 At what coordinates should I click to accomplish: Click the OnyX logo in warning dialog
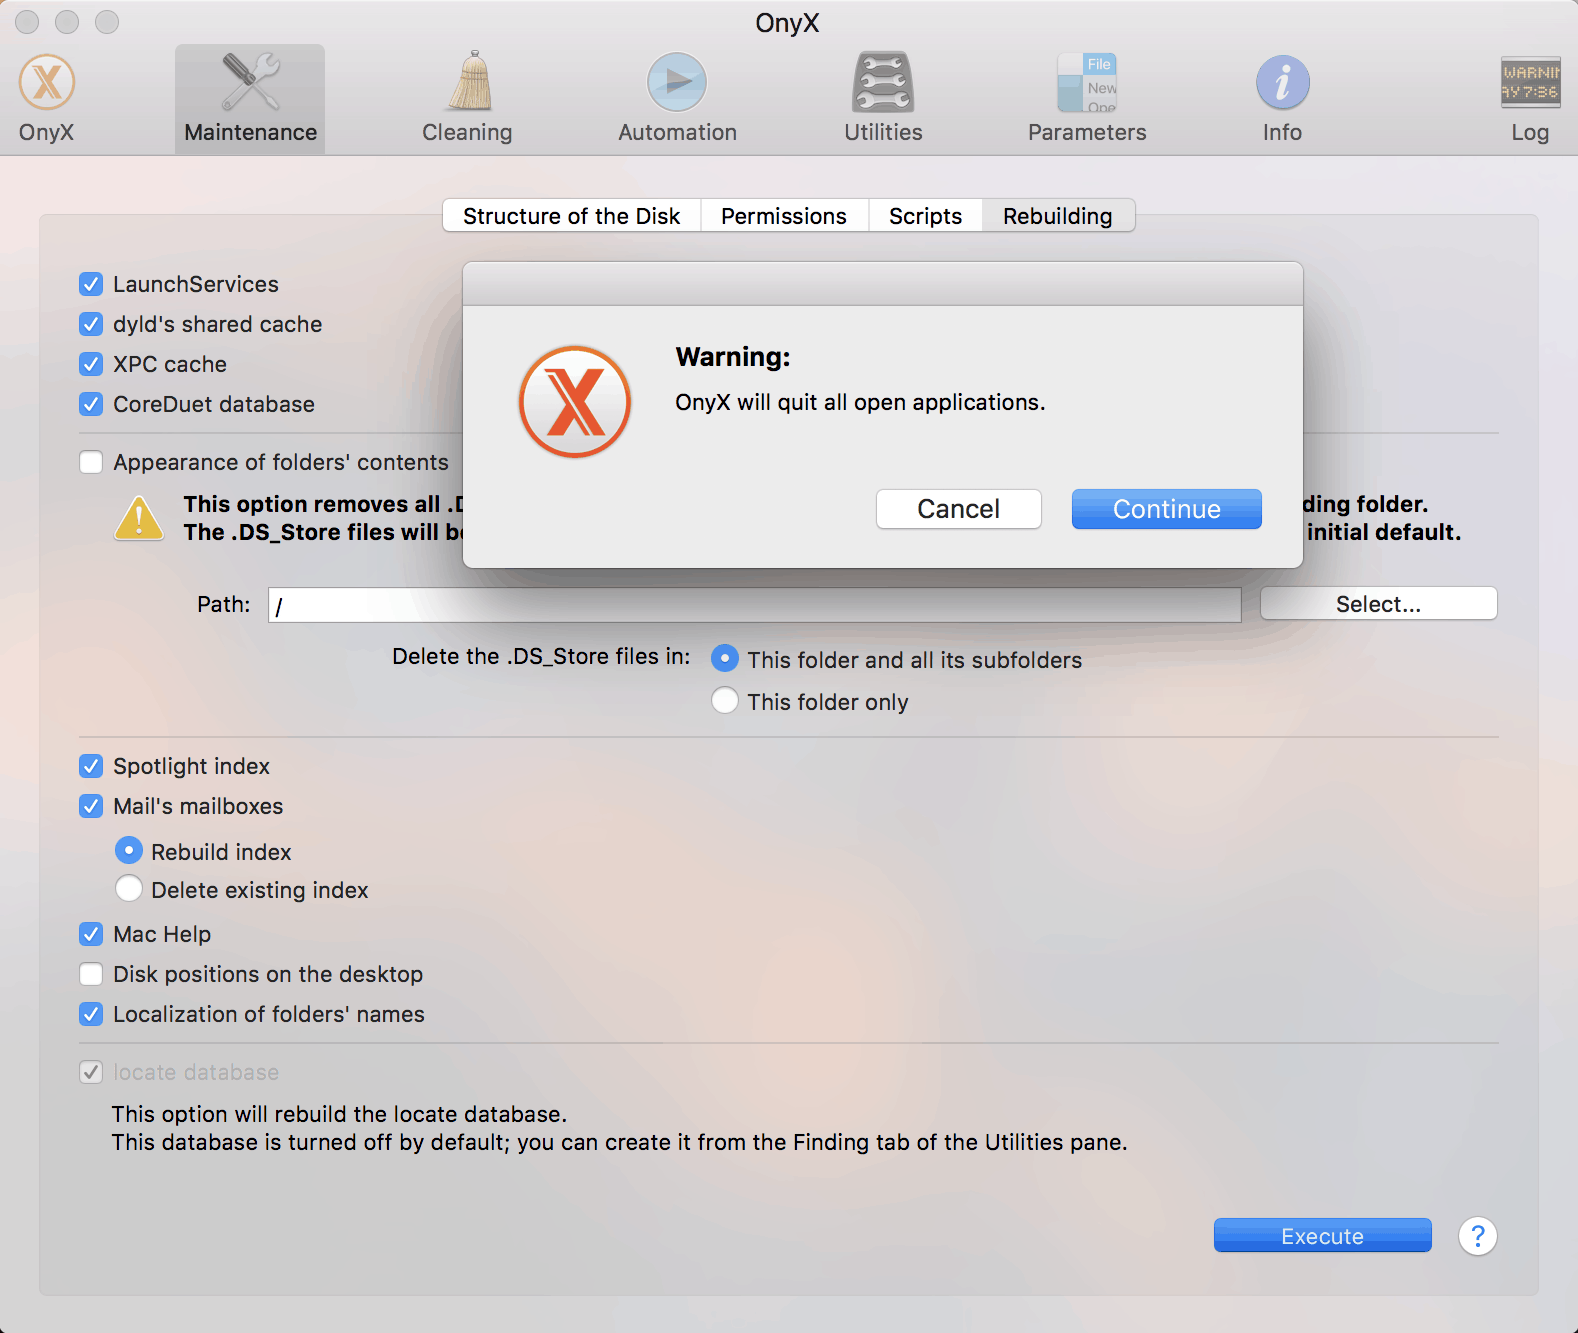575,402
